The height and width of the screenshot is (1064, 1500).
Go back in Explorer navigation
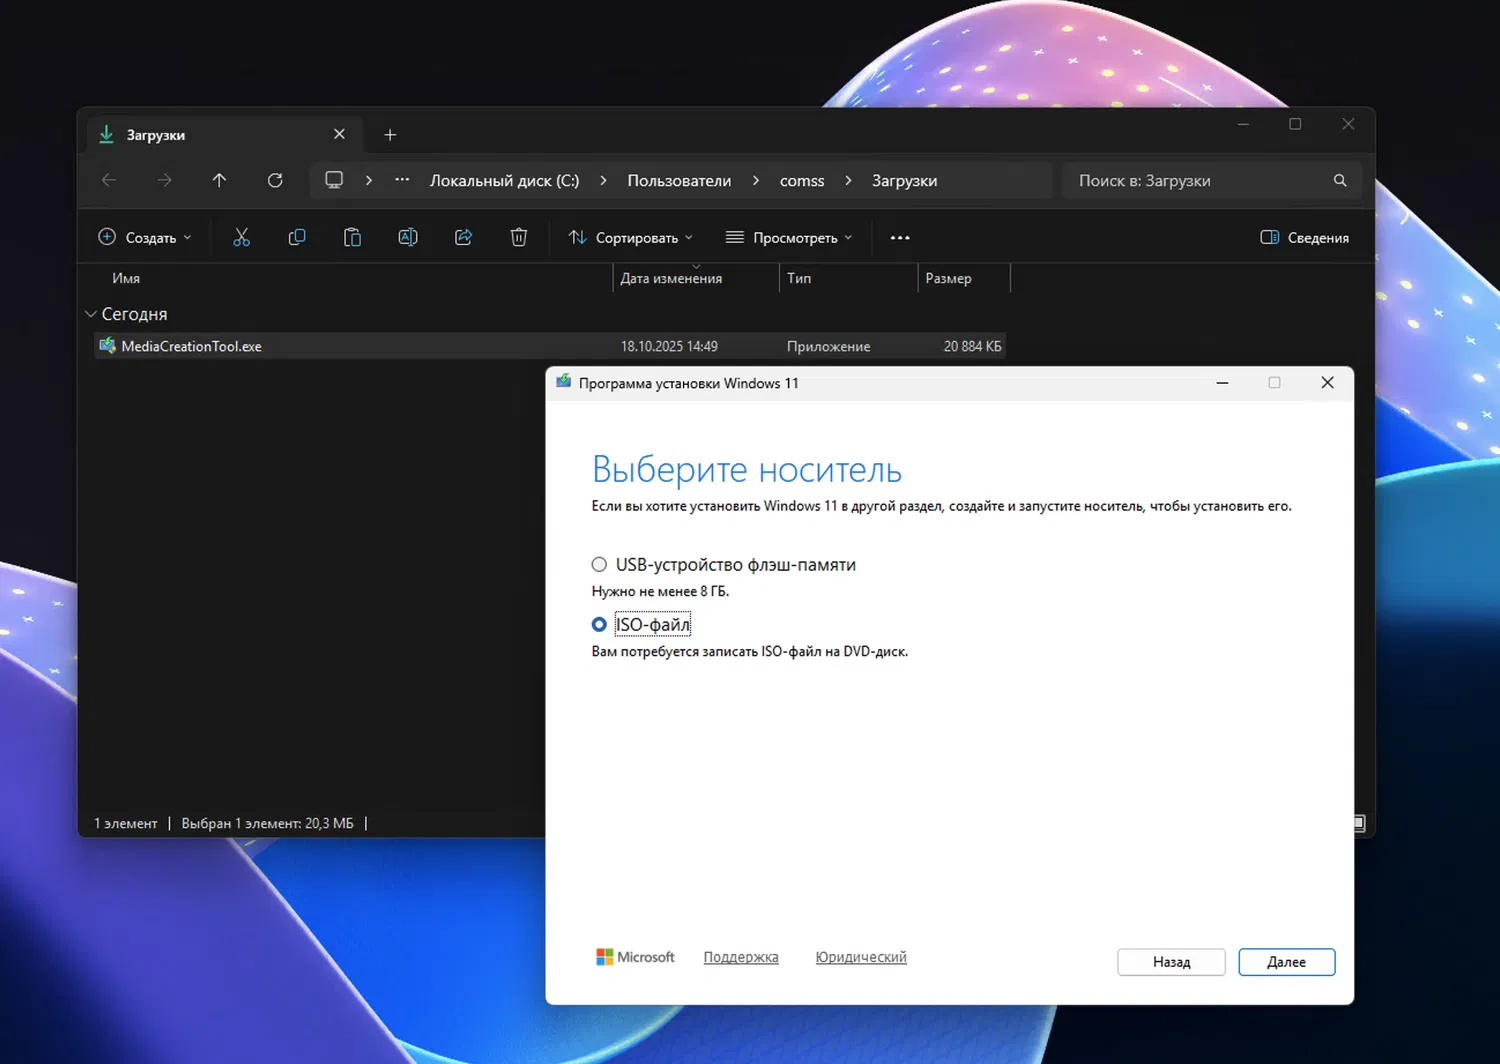pyautogui.click(x=109, y=181)
